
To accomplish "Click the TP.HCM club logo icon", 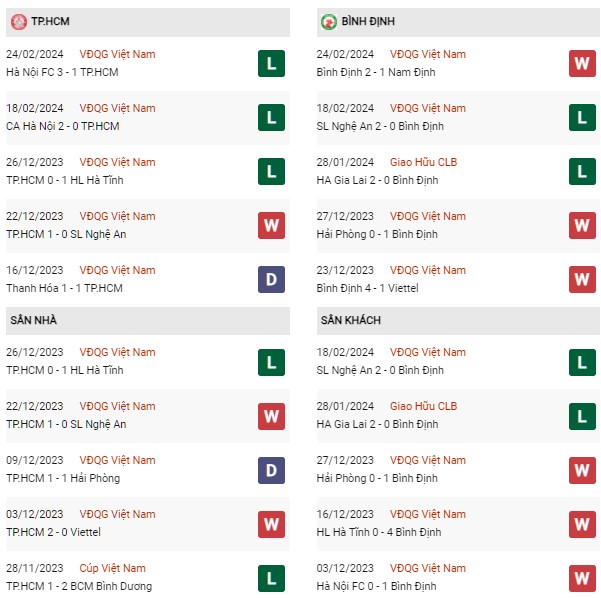I will [x=18, y=21].
